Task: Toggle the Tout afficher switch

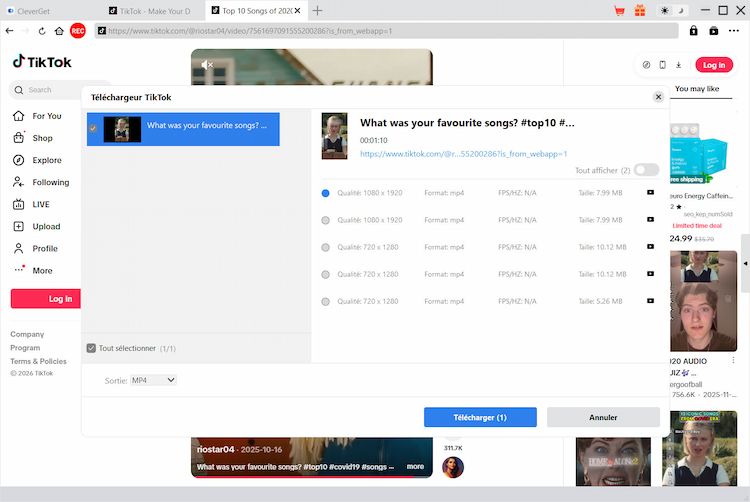Action: click(646, 170)
